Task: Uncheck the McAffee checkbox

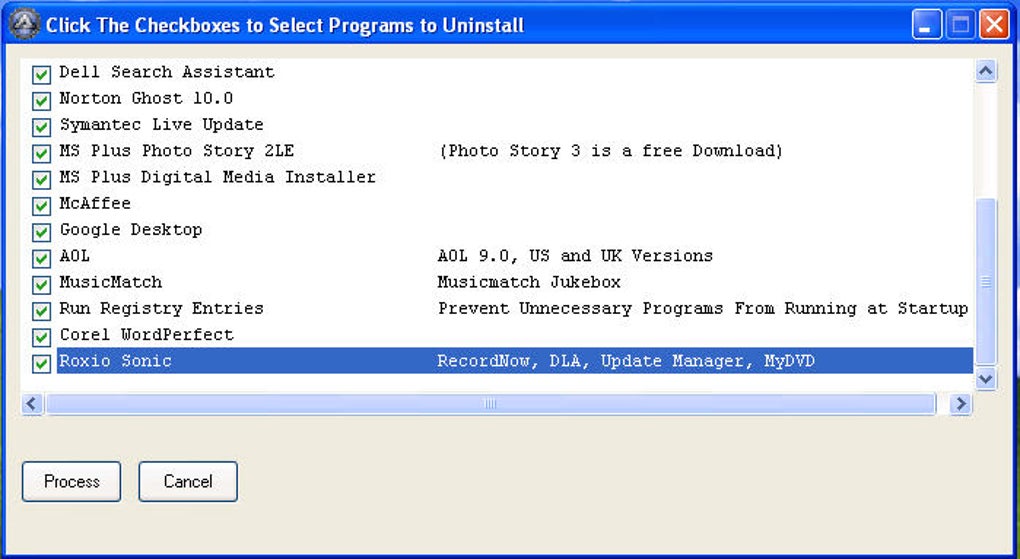Action: 41,206
